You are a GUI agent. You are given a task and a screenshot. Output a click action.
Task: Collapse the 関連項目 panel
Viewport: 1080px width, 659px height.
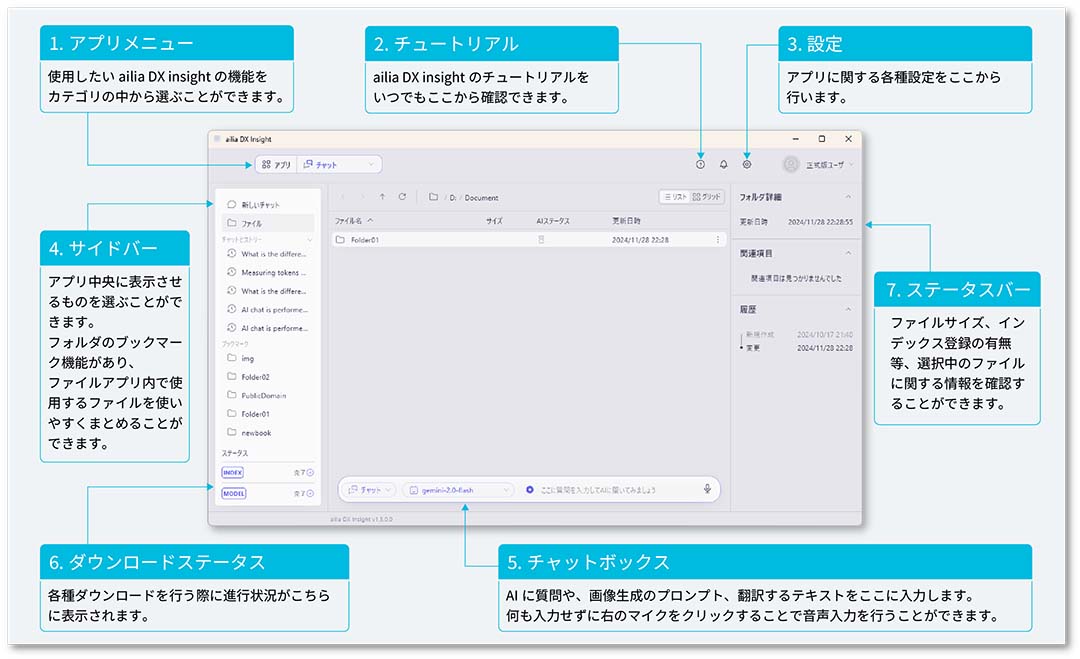click(849, 253)
